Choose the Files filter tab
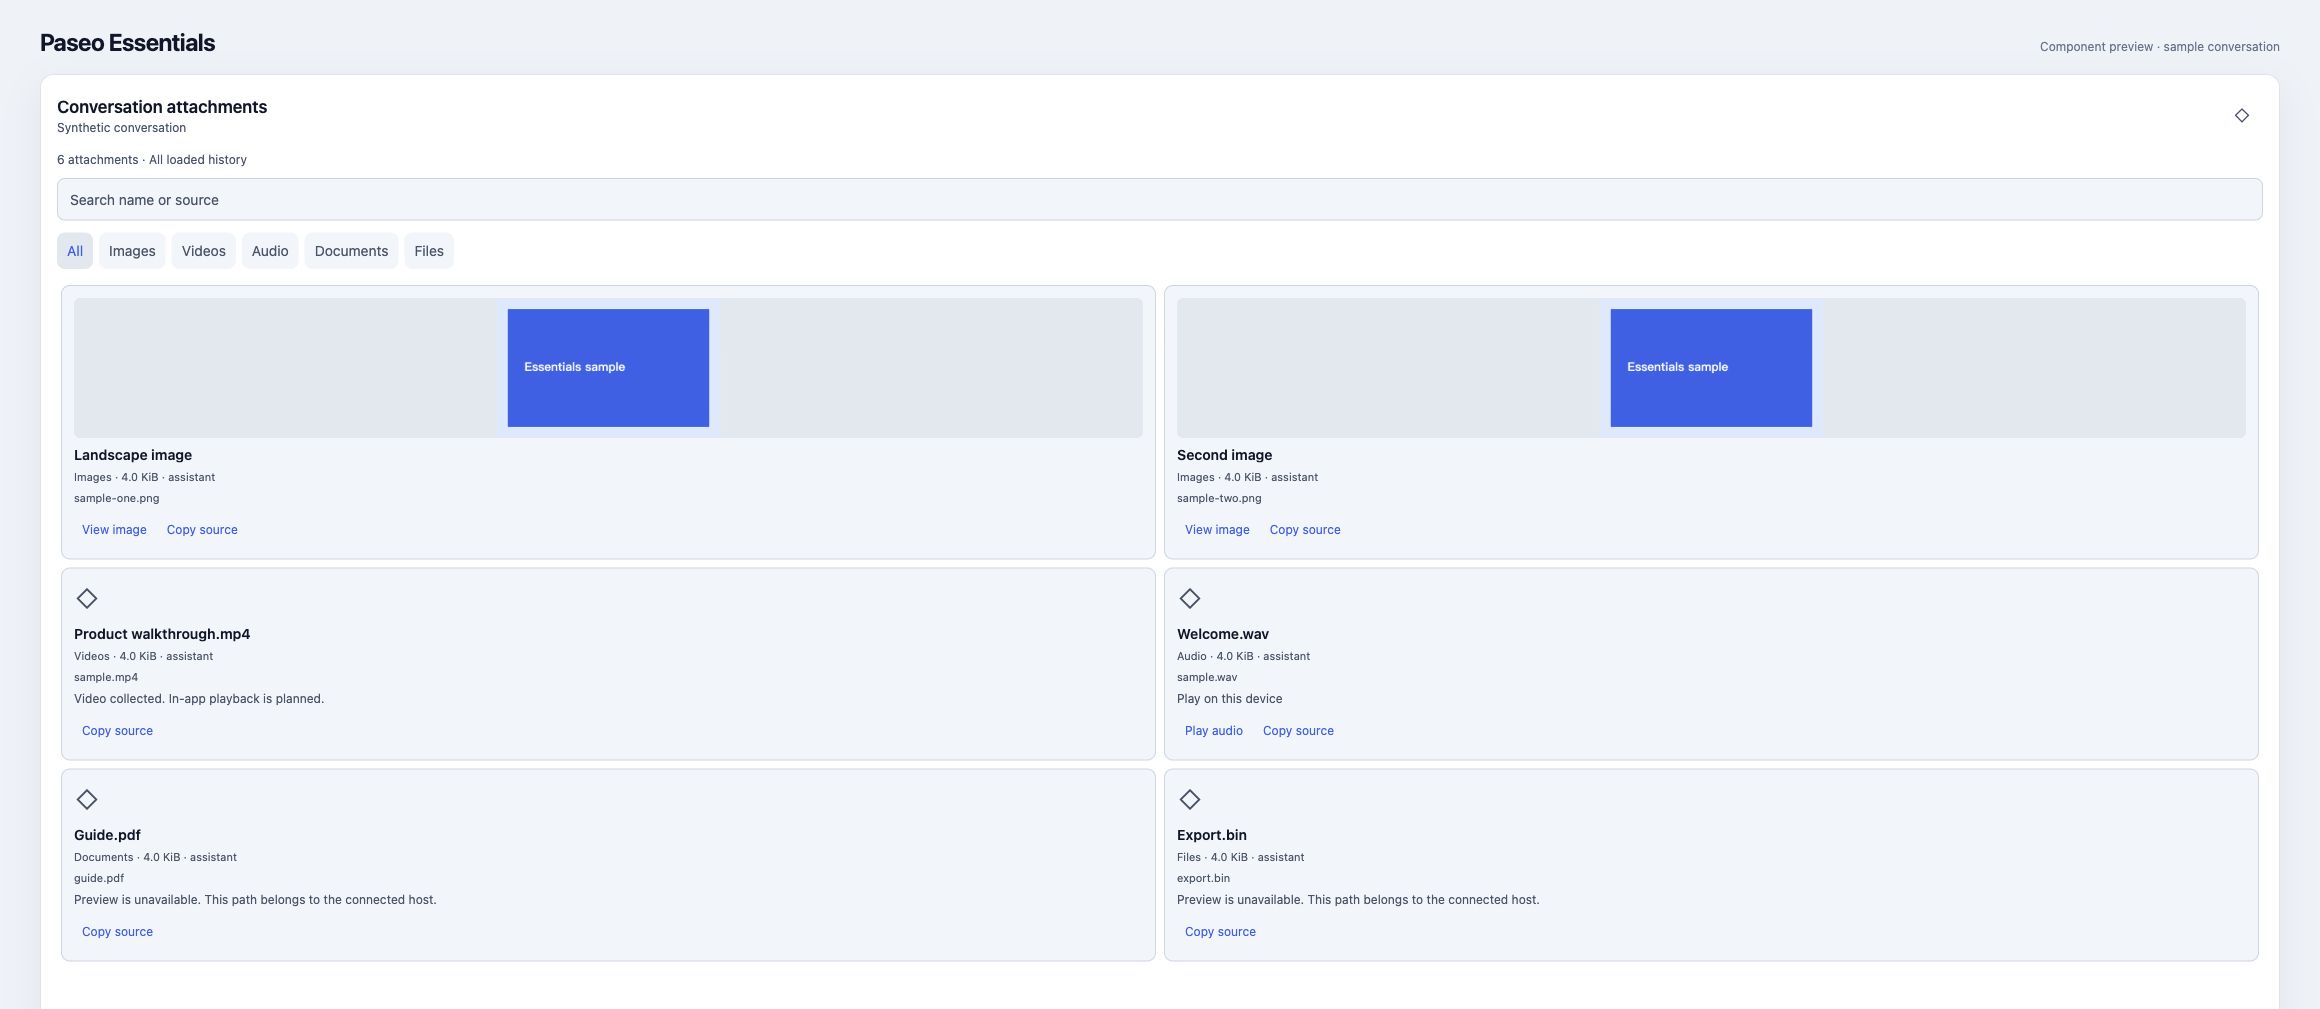Viewport: 2320px width, 1009px height. pyautogui.click(x=429, y=251)
